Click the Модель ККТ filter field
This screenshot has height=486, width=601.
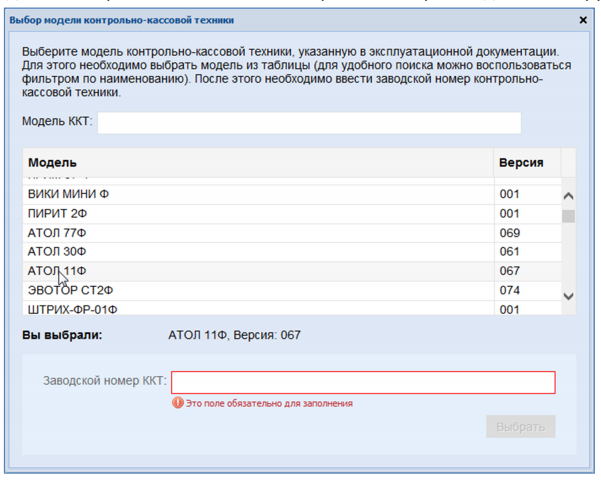point(309,123)
